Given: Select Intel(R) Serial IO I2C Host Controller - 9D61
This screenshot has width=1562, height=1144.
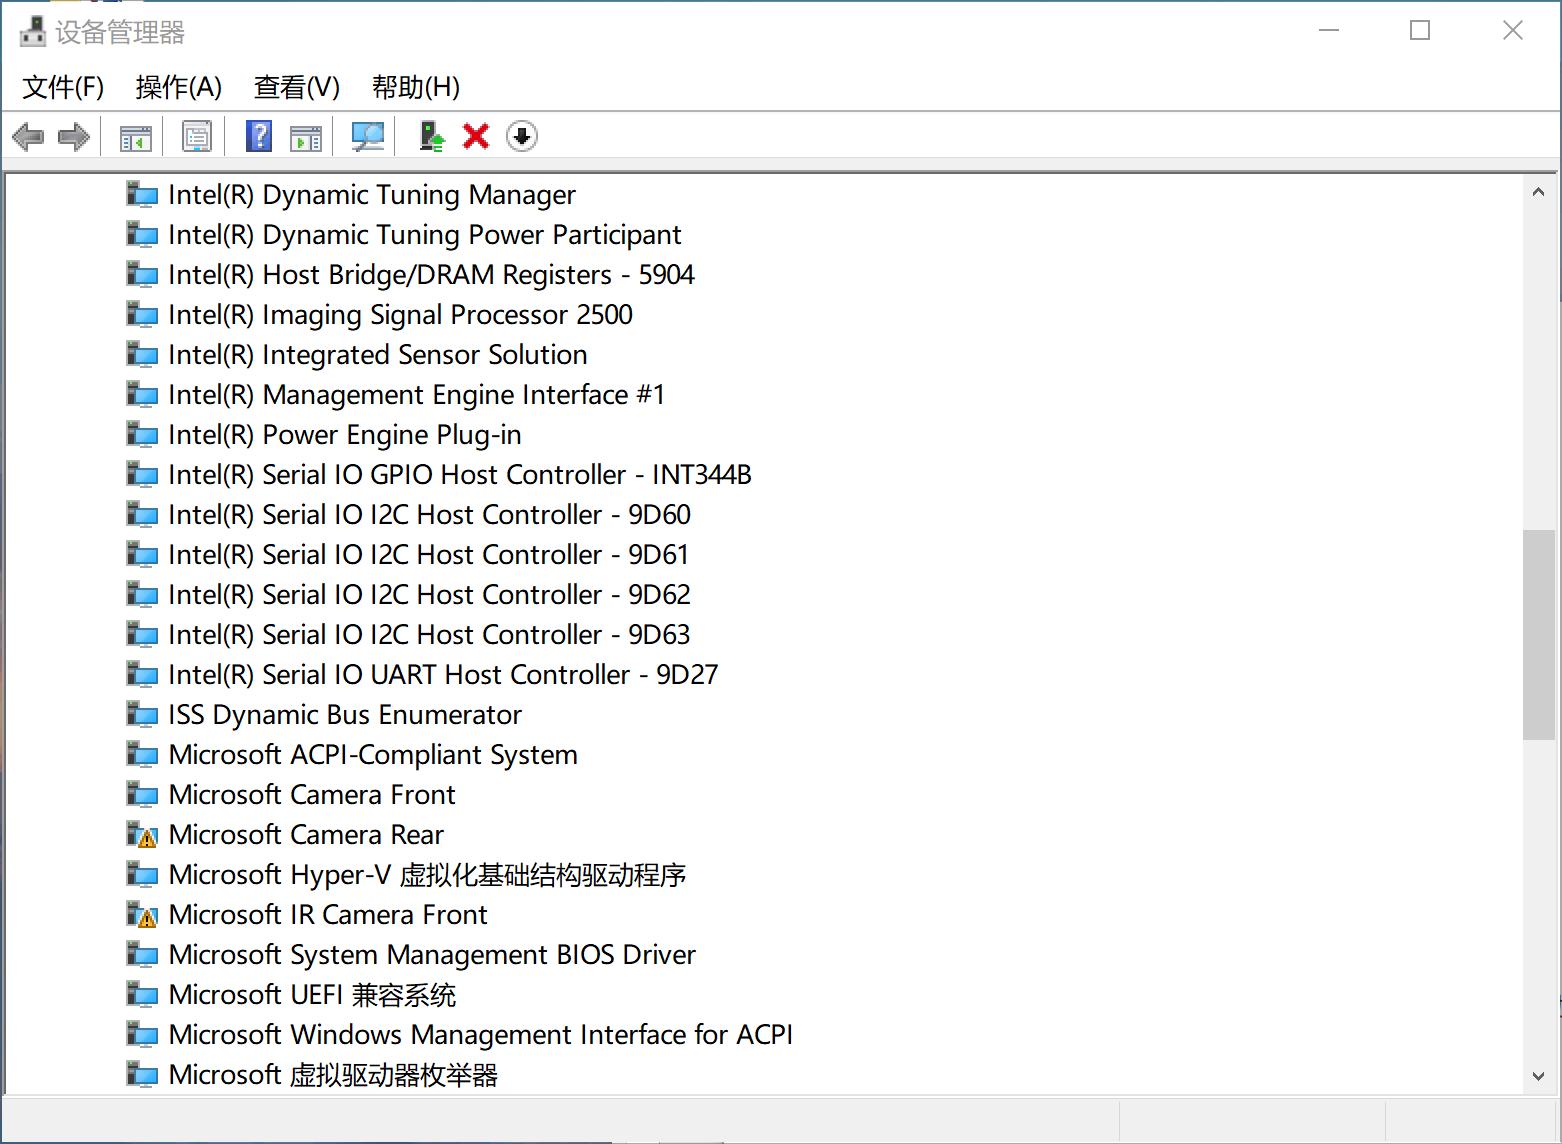Looking at the screenshot, I should [428, 554].
